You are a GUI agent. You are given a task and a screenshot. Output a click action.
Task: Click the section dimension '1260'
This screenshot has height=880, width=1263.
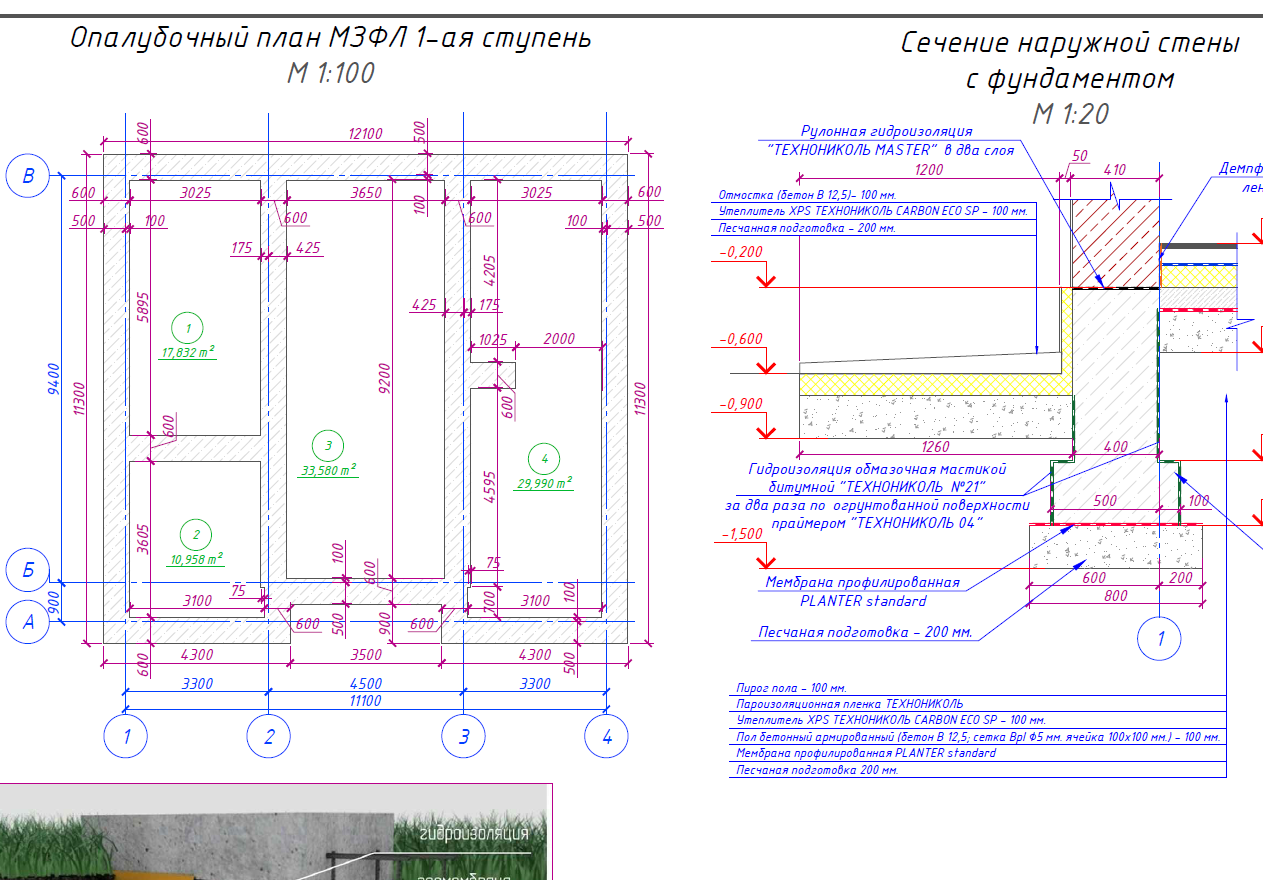pos(936,447)
